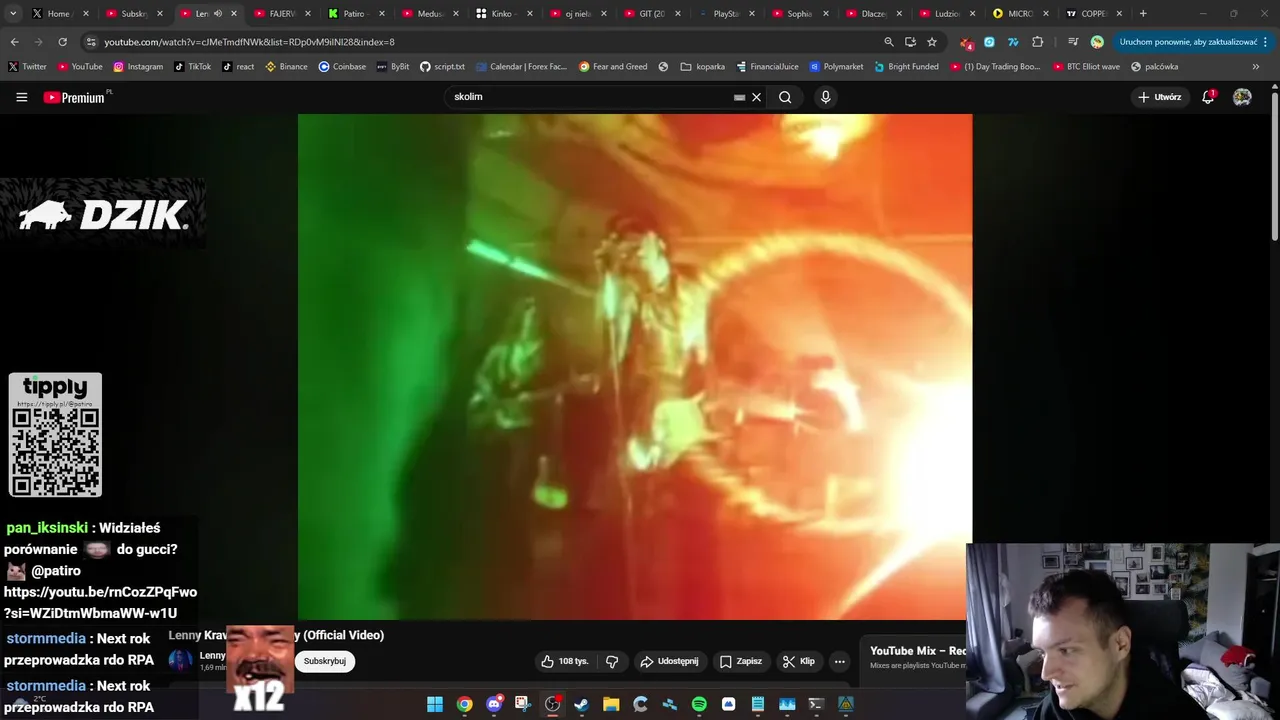Open the Polymarket bookmark
Screen dimensions: 1280x720
click(x=836, y=66)
